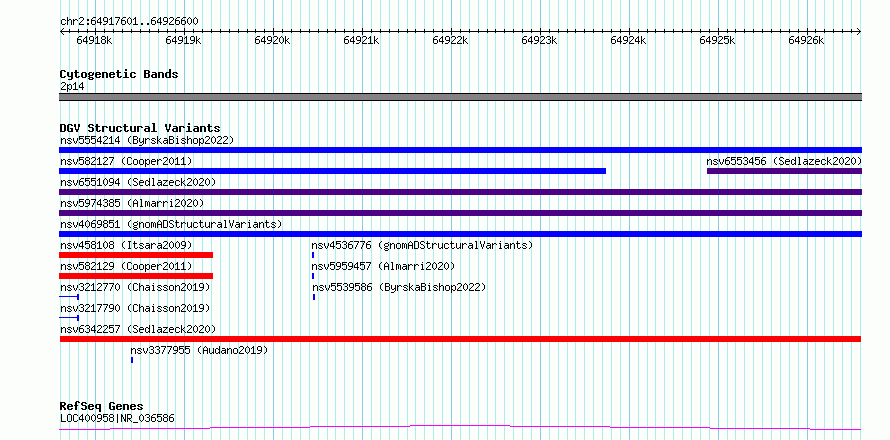Image resolution: width=890 pixels, height=440 pixels.
Task: Click the nsv6342257 (Sedlazeck2020) red bar
Action: coord(460,339)
